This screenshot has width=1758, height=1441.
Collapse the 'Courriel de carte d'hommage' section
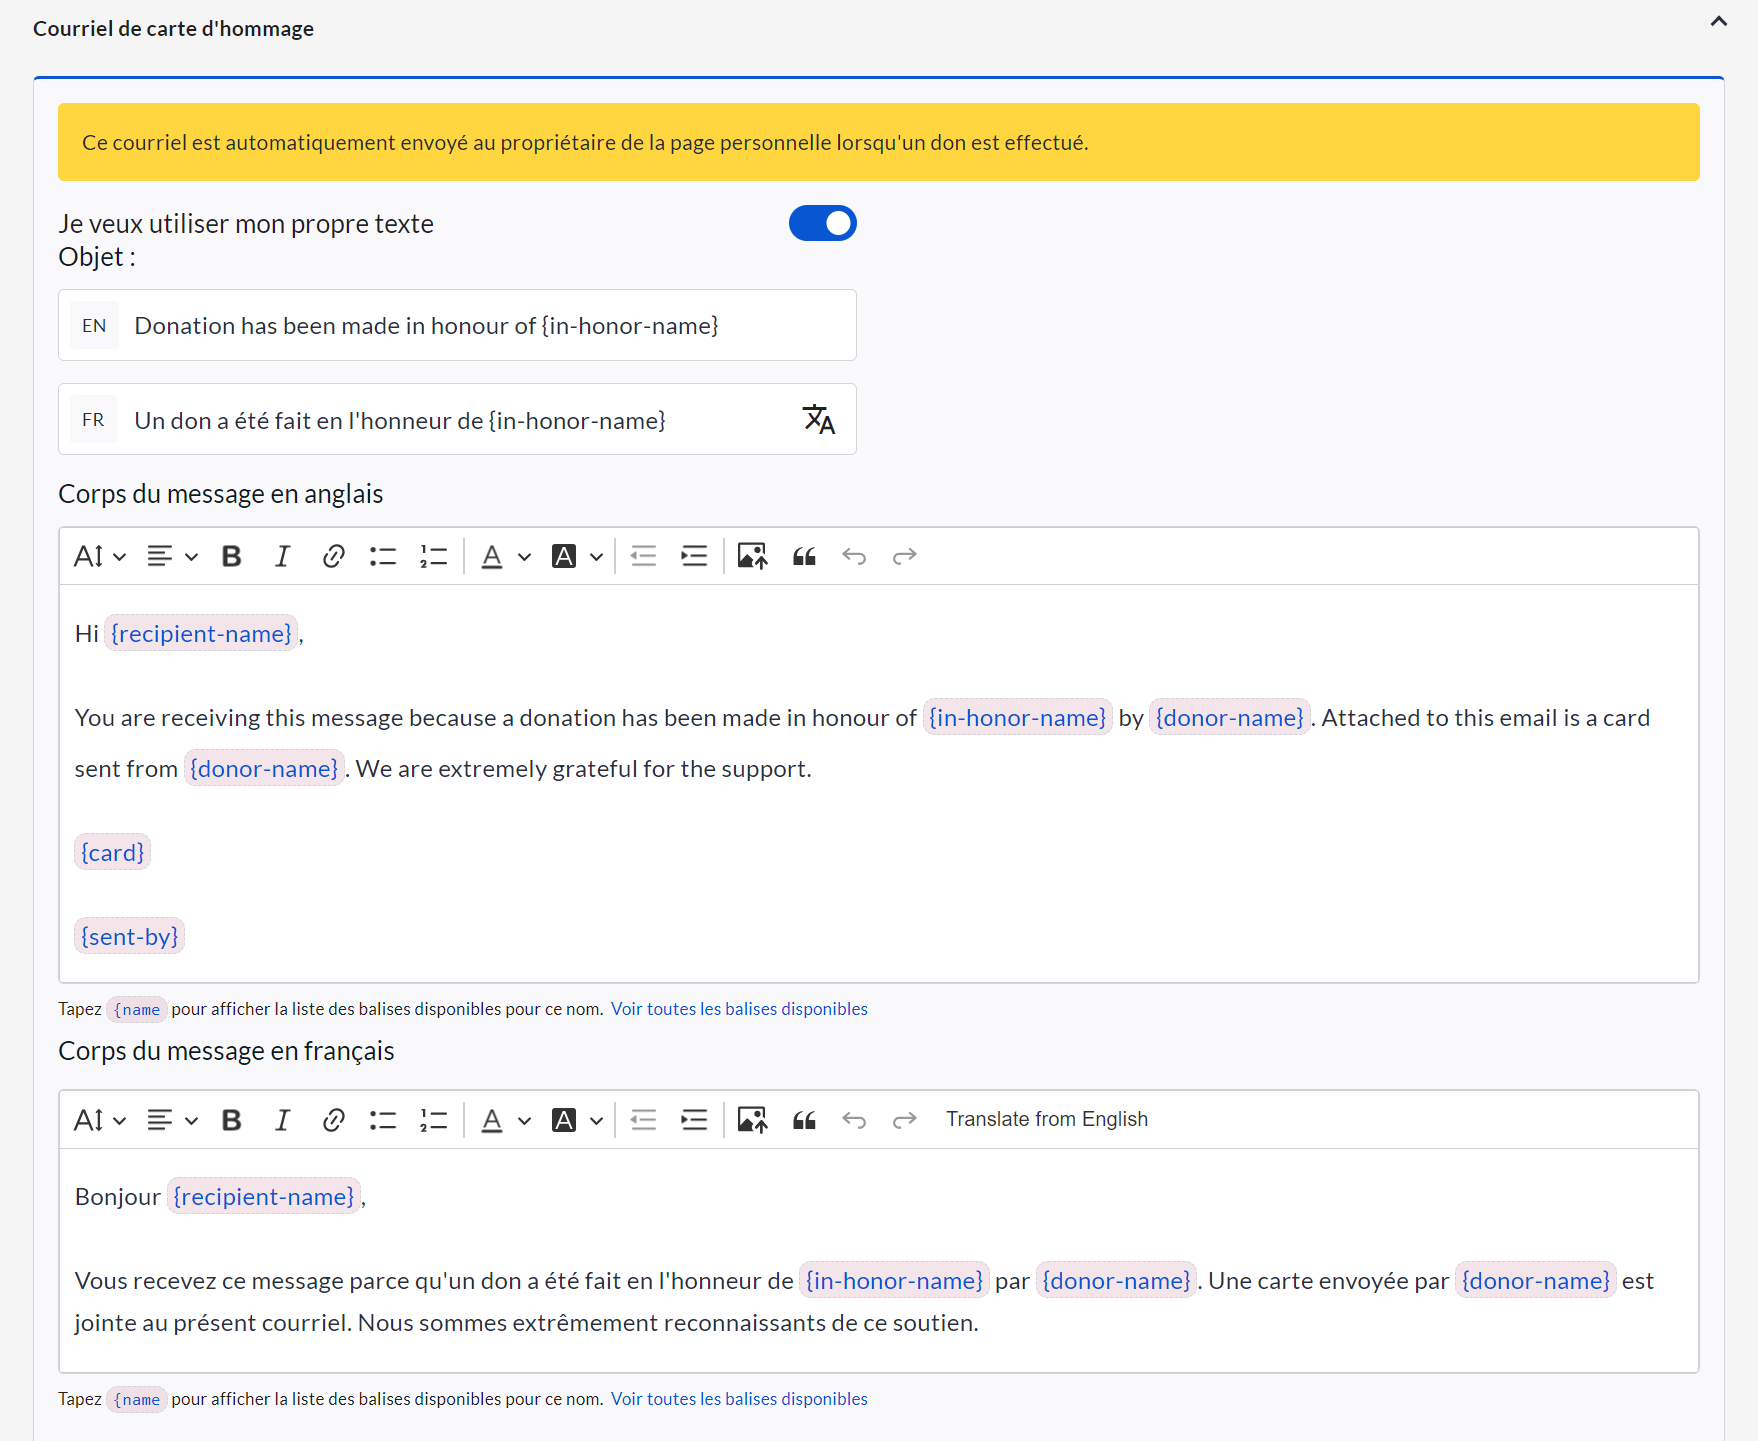click(x=1718, y=22)
